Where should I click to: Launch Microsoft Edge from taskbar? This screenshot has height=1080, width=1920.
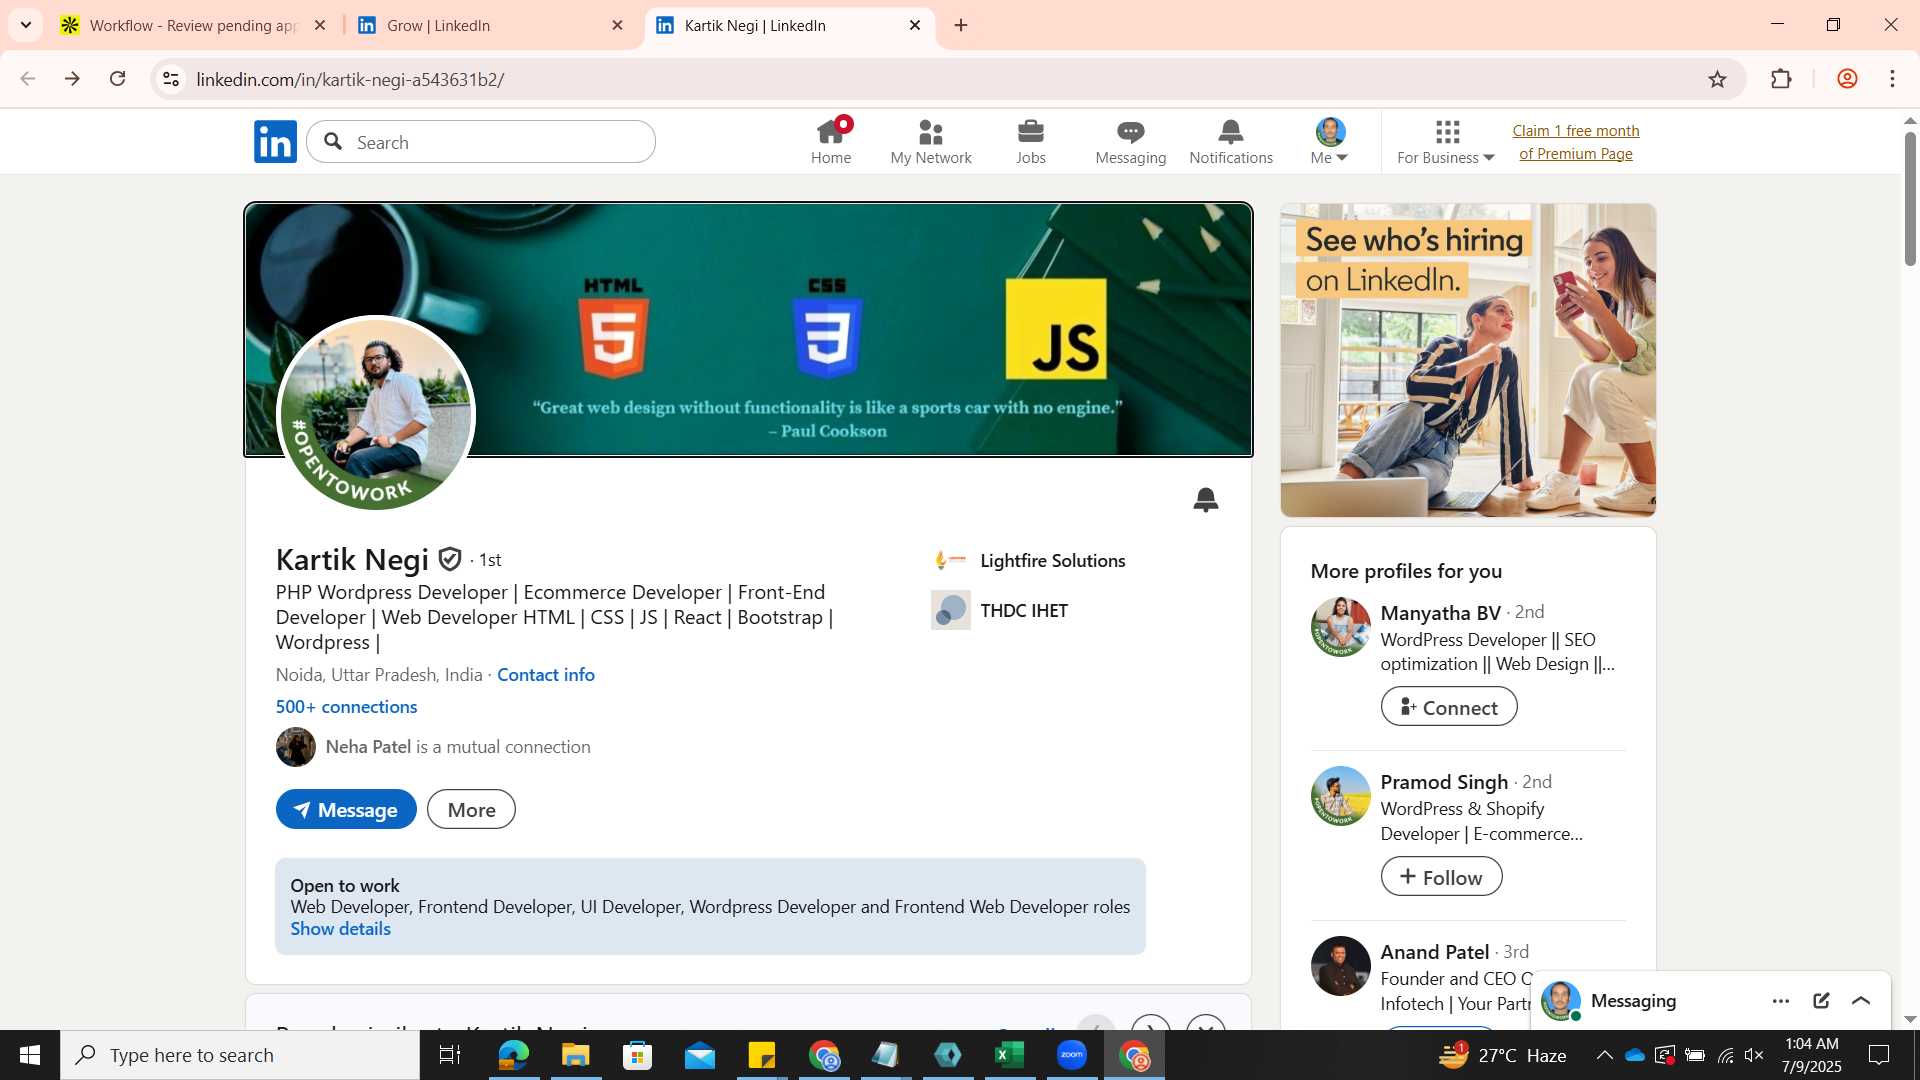(x=513, y=1055)
